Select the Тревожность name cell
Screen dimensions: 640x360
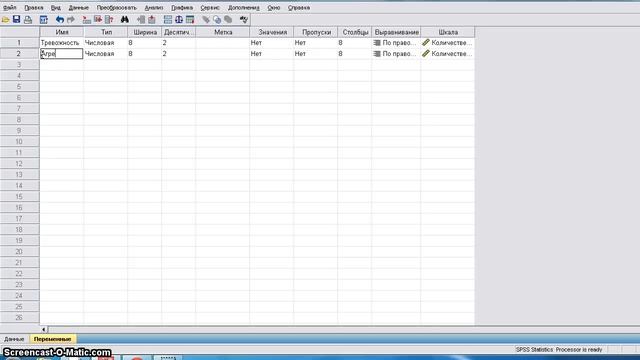click(62, 43)
